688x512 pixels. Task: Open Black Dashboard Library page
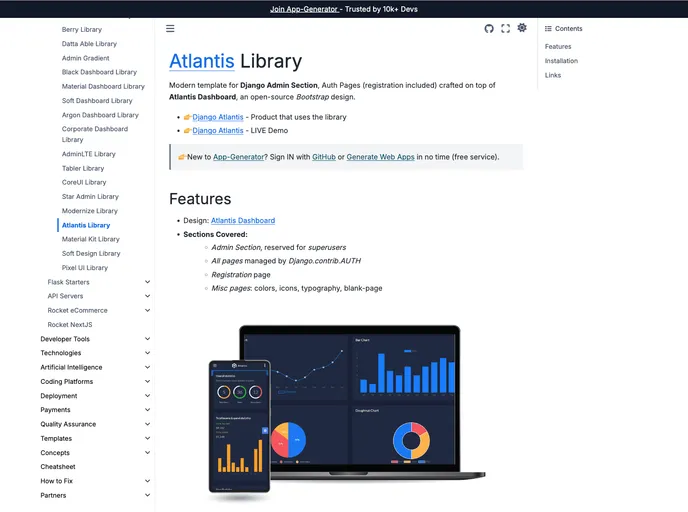99,72
